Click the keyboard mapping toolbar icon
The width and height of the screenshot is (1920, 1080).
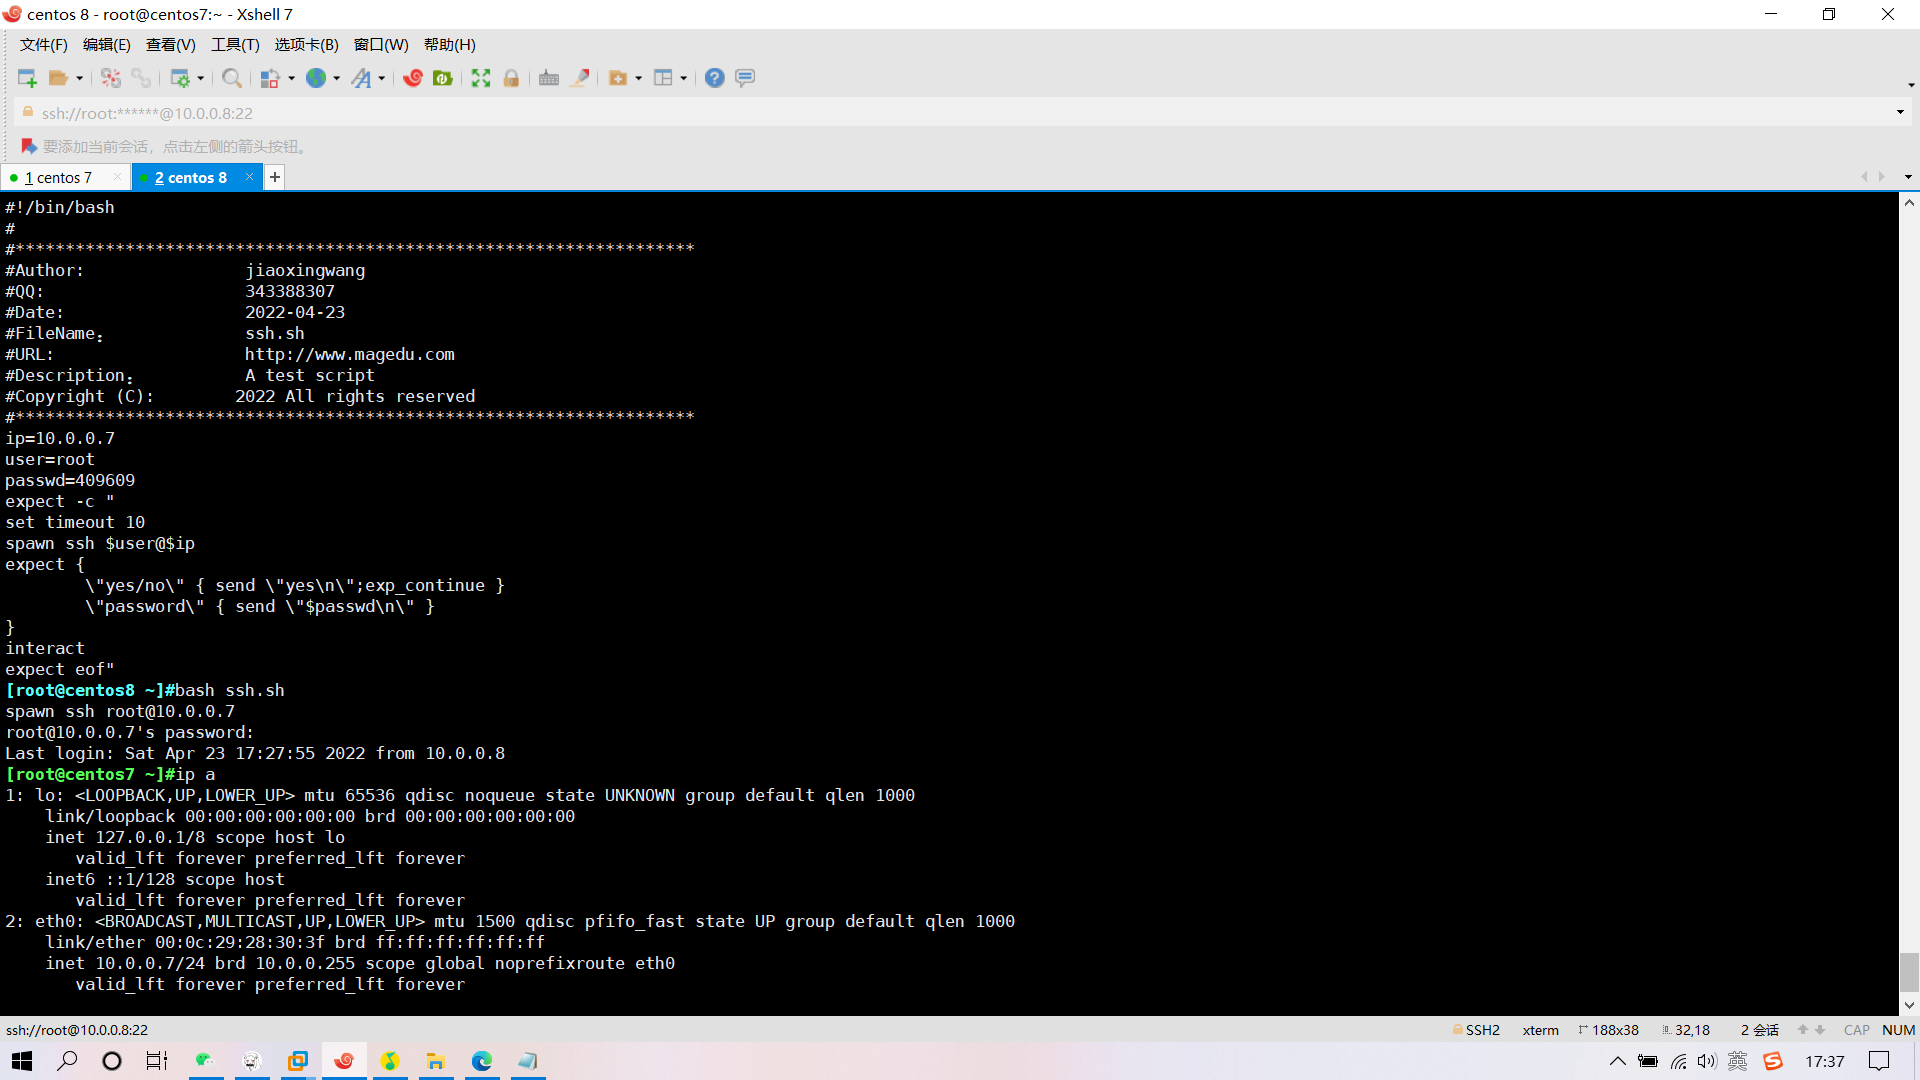click(x=549, y=78)
